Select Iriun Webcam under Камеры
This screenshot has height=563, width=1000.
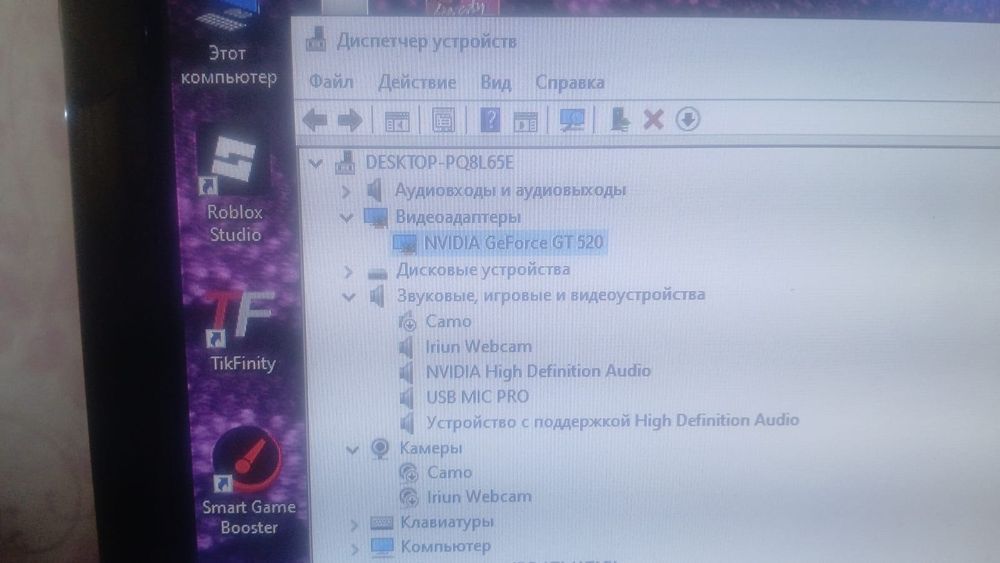pyautogui.click(x=479, y=497)
